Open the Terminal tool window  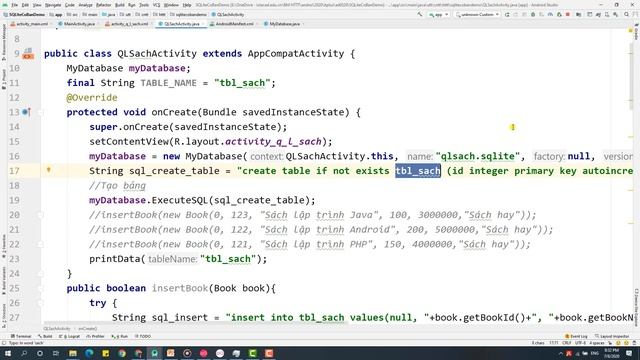point(21,336)
